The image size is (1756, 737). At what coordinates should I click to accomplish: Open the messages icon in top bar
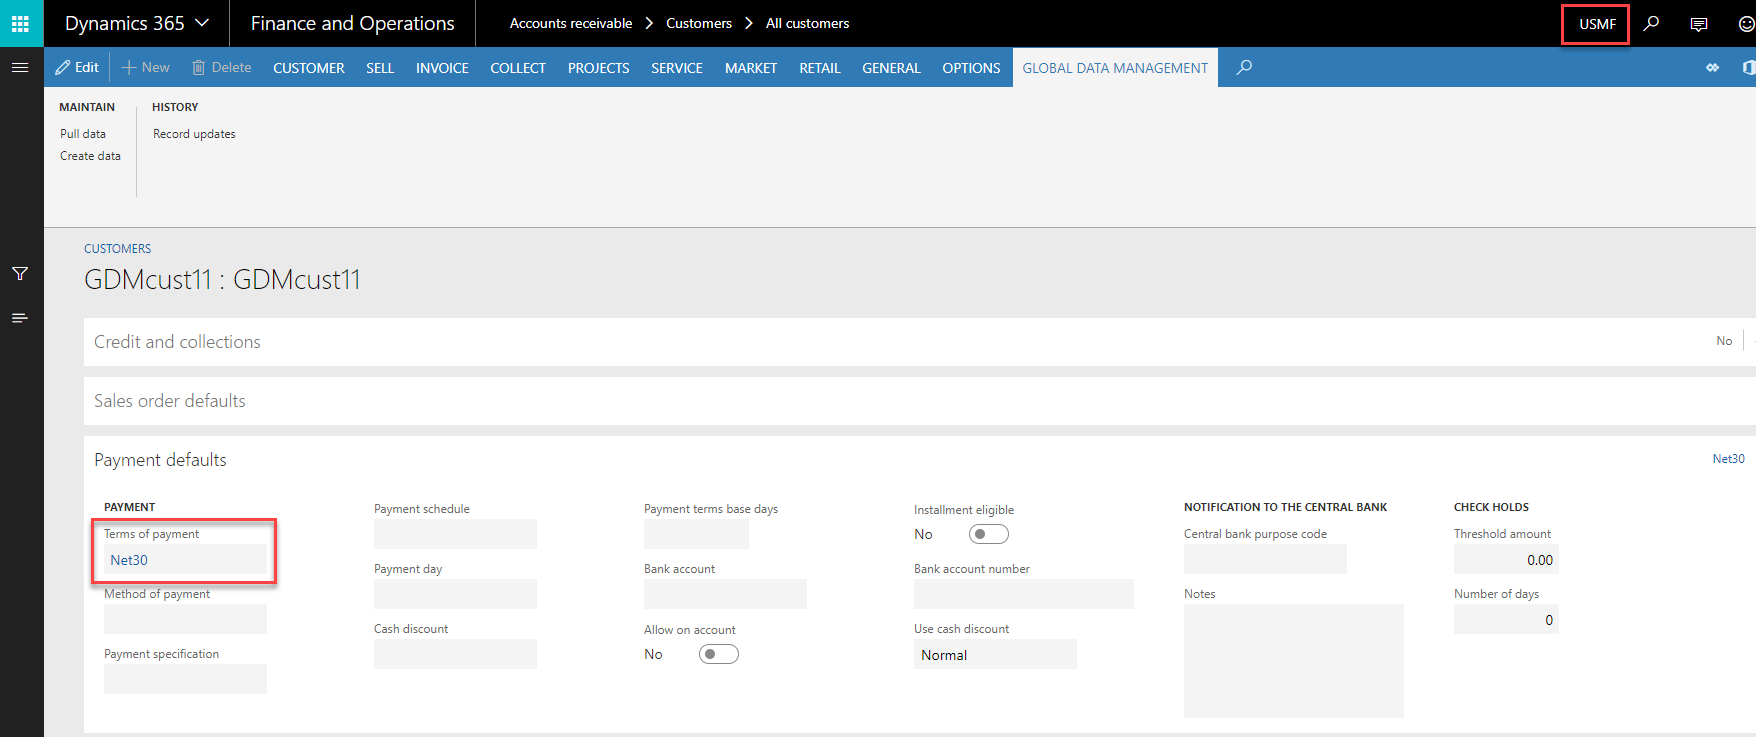coord(1699,24)
